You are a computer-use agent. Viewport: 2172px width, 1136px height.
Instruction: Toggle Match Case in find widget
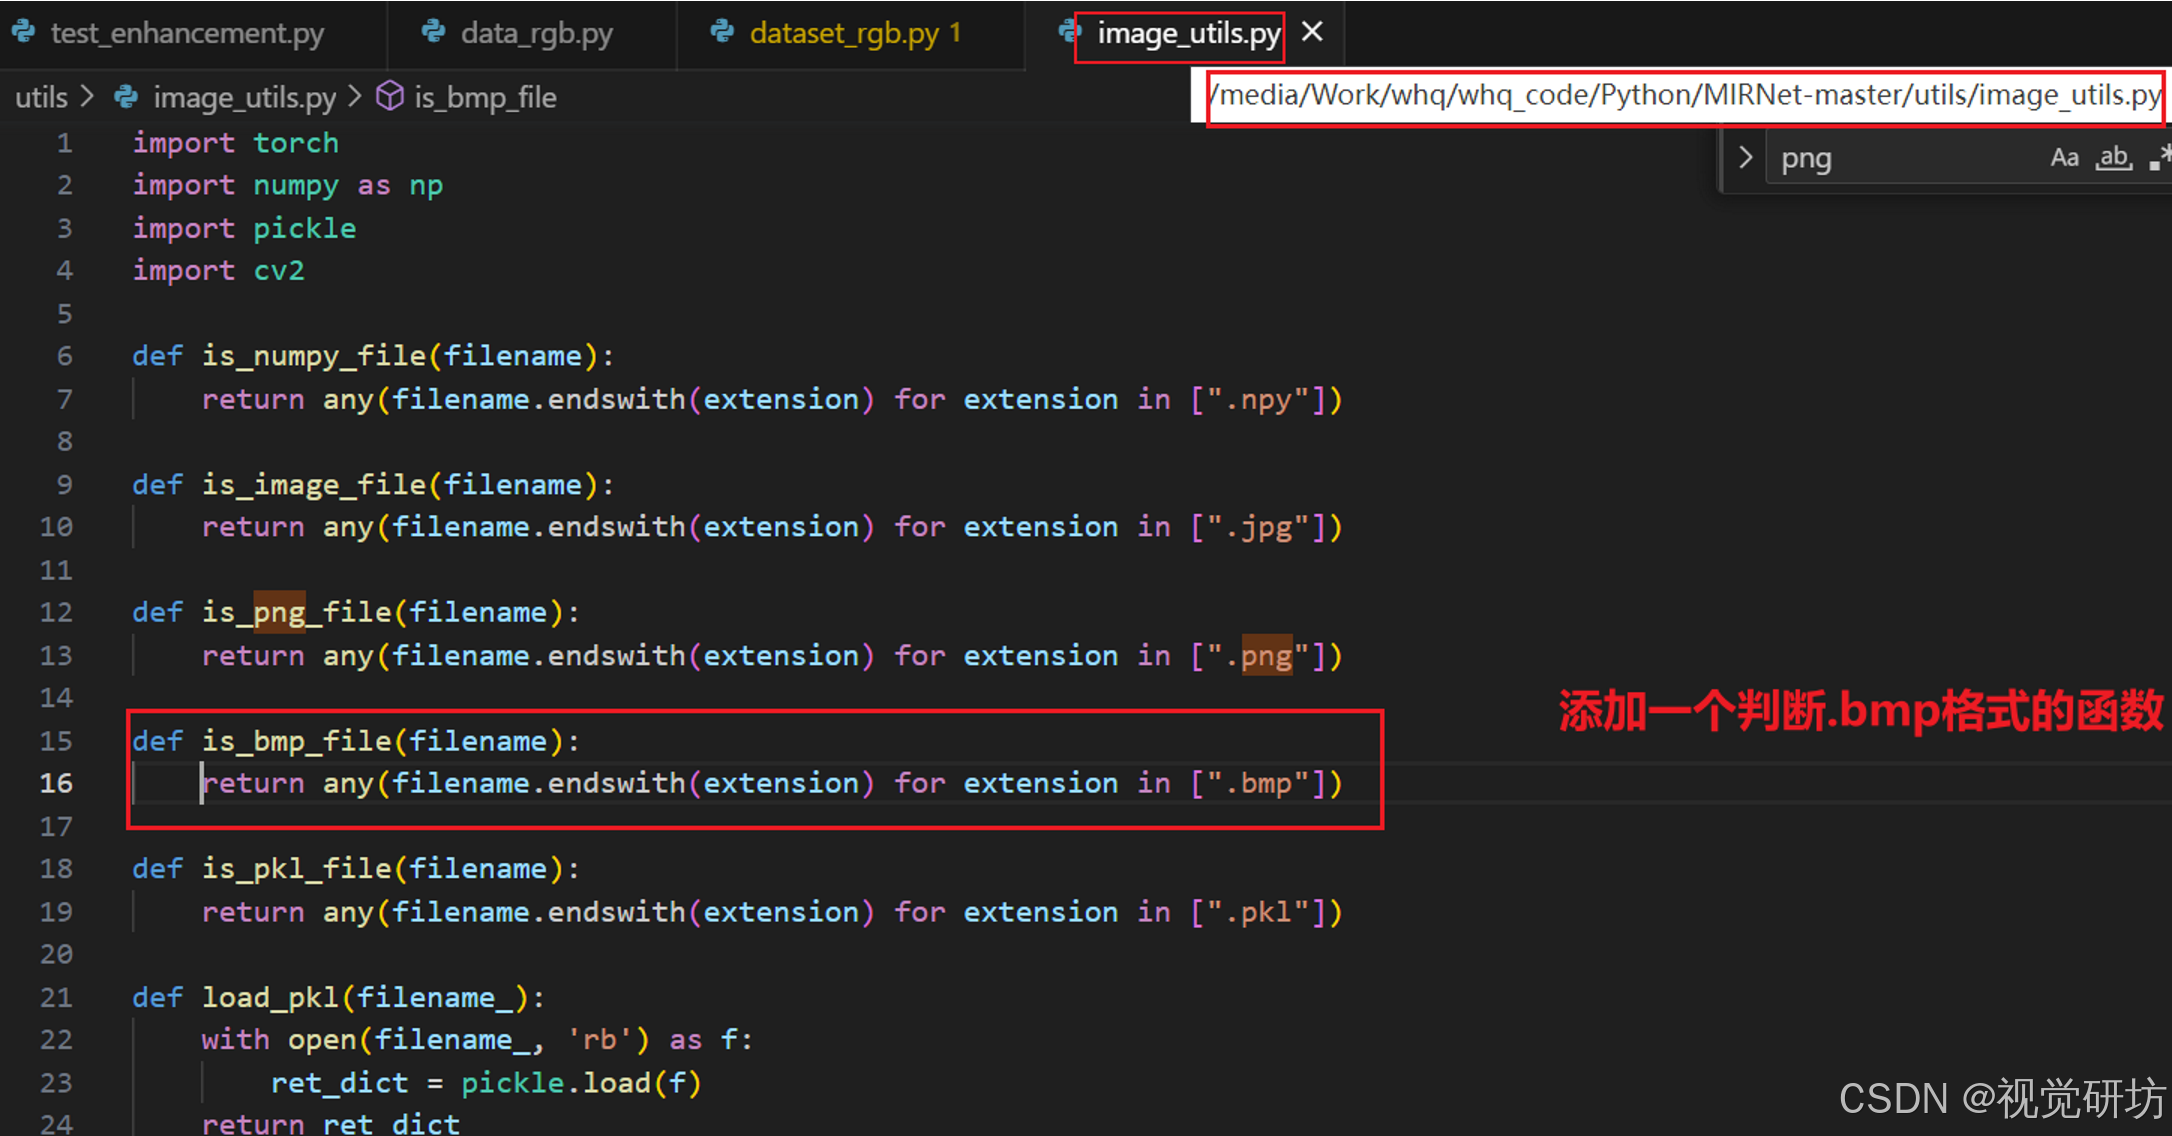coord(2064,158)
